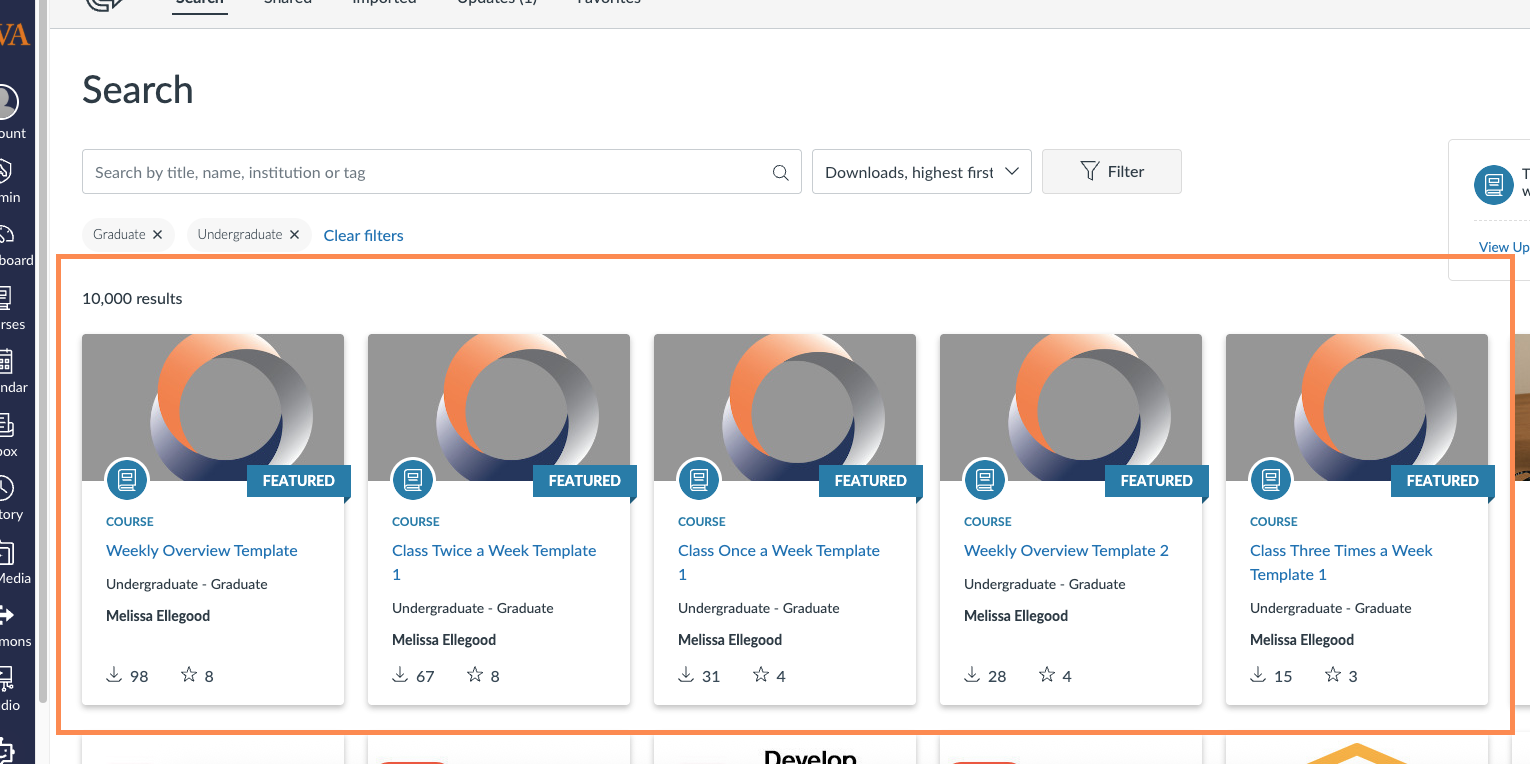Click the search magnifier icon
This screenshot has height=764, width=1530.
[x=781, y=173]
